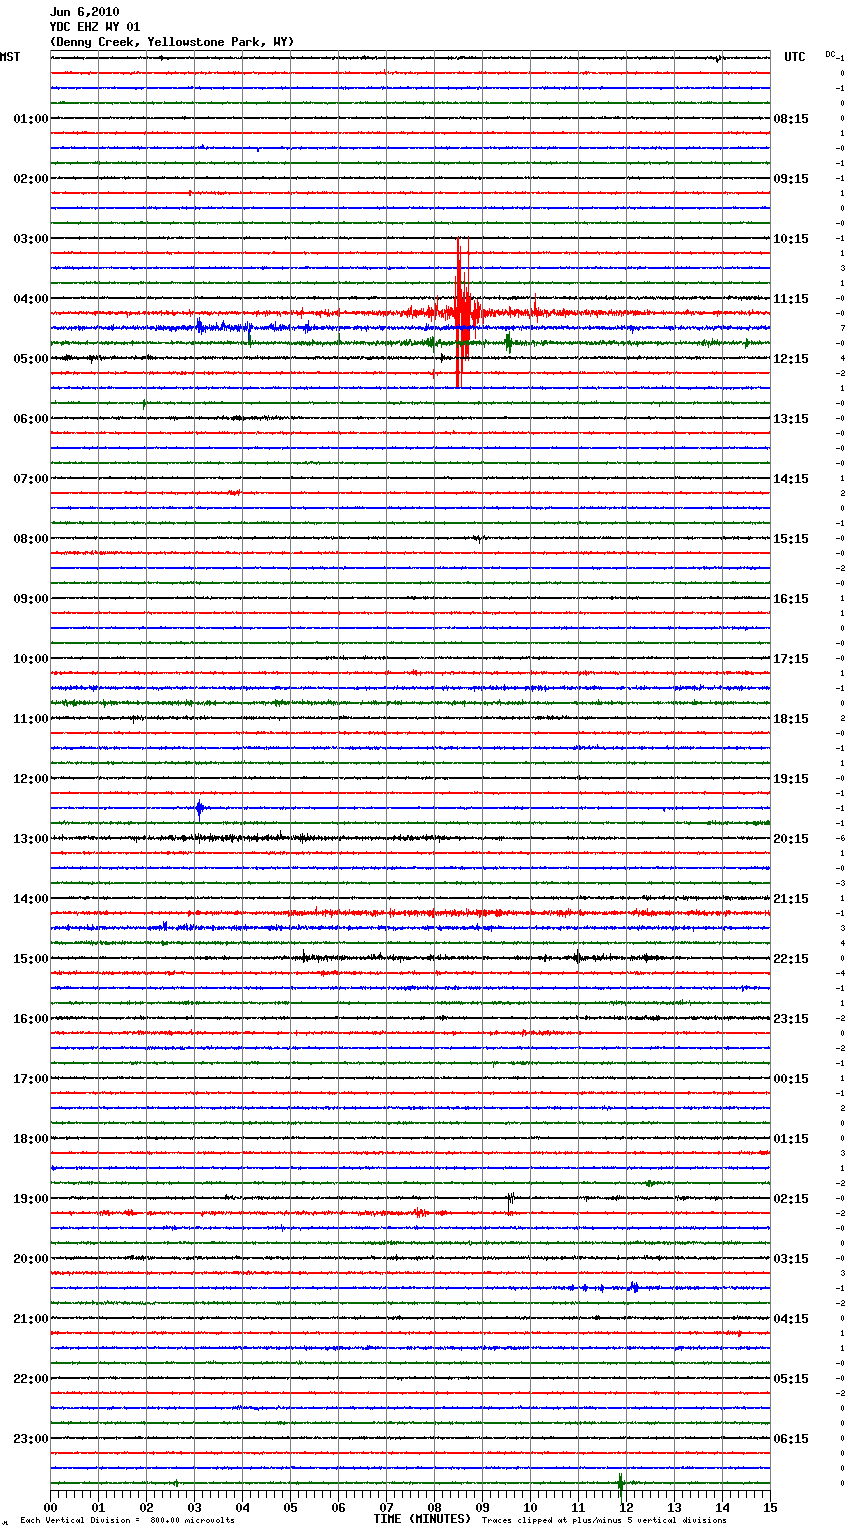Click the 12:00 MST time label
The width and height of the screenshot is (850, 1534).
30,779
